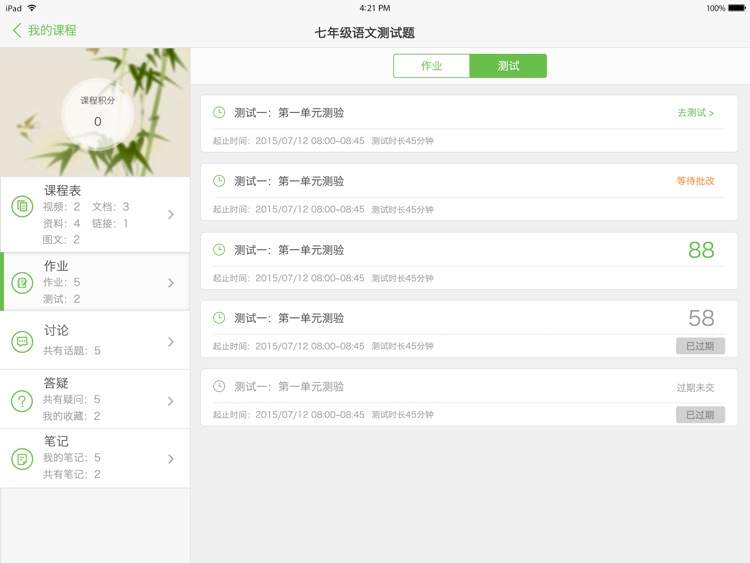The image size is (750, 563).
Task: Open the 讨论 chat bubble icon
Action: 22,342
